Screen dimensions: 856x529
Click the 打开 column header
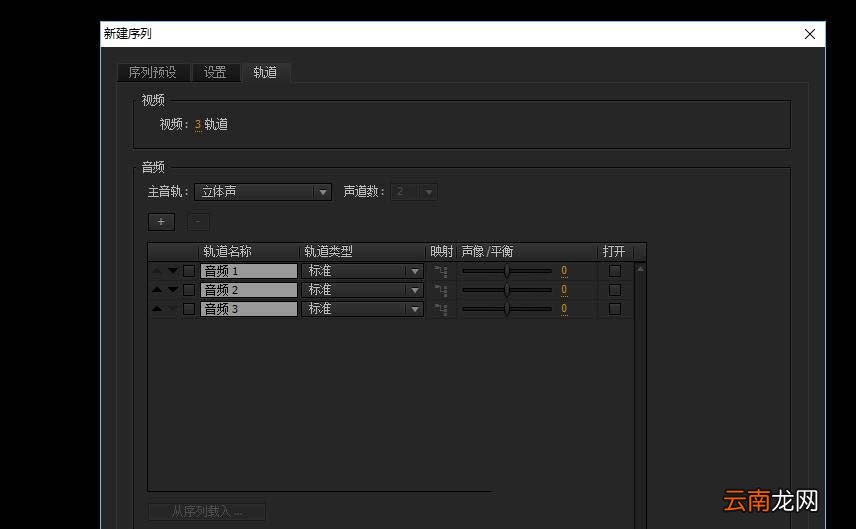tap(615, 252)
